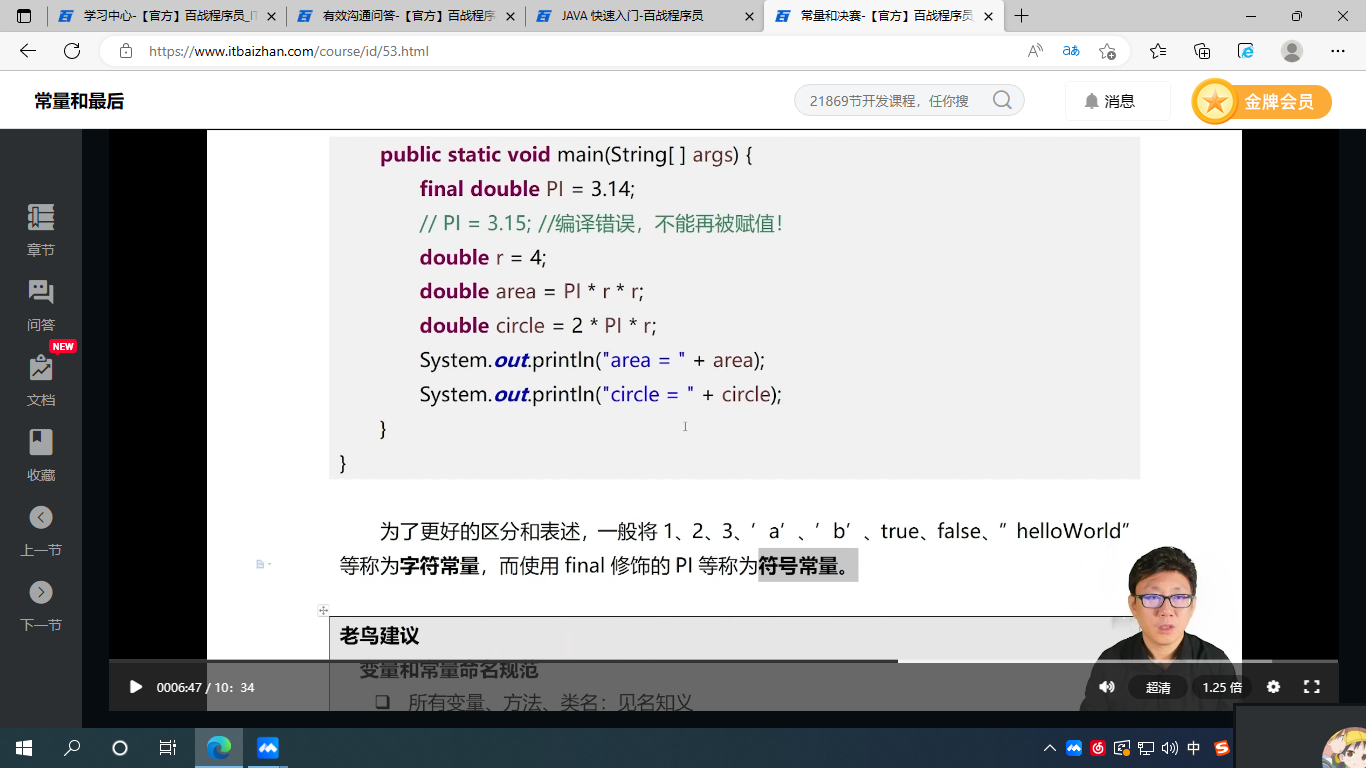This screenshot has height=768, width=1366.
Task: Toggle the 中 input language indicator
Action: tap(1194, 747)
